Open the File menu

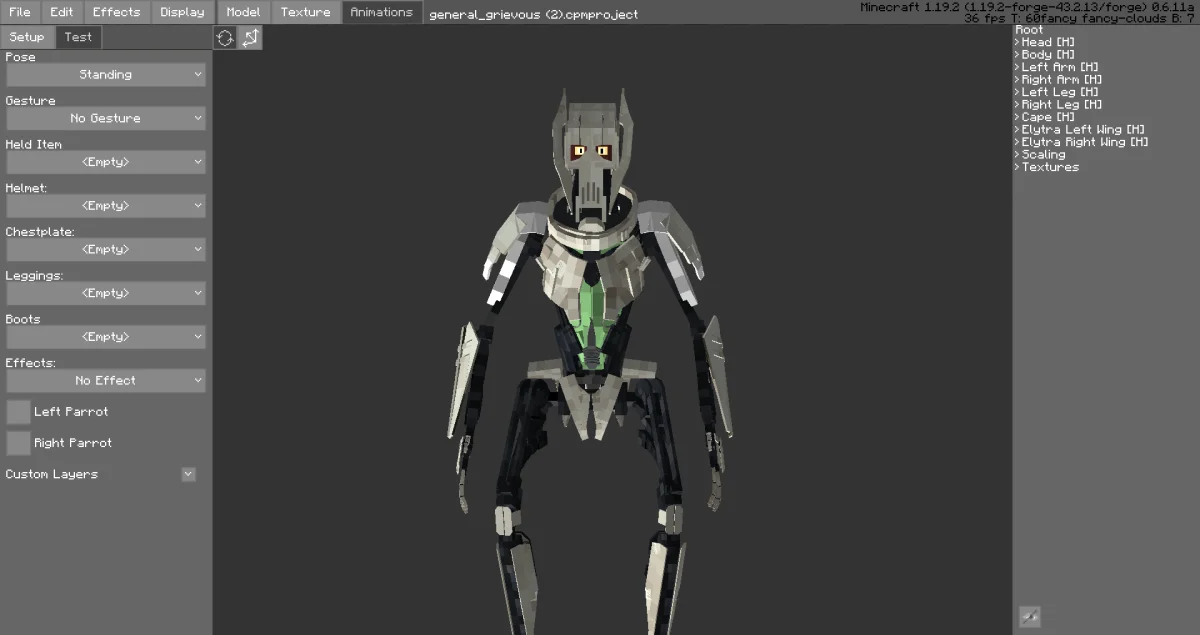(20, 12)
